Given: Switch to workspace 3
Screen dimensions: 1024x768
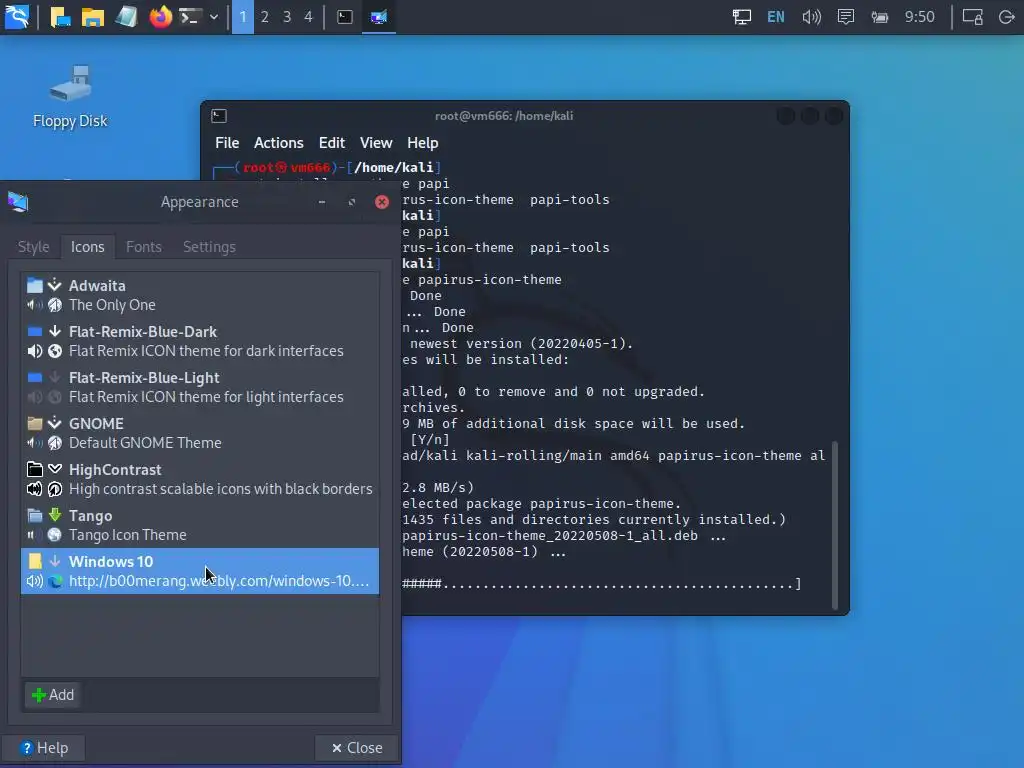Looking at the screenshot, I should pos(287,17).
